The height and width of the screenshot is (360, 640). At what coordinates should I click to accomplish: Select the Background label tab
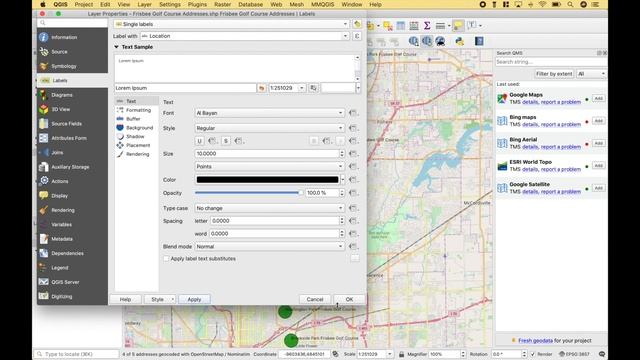click(137, 128)
